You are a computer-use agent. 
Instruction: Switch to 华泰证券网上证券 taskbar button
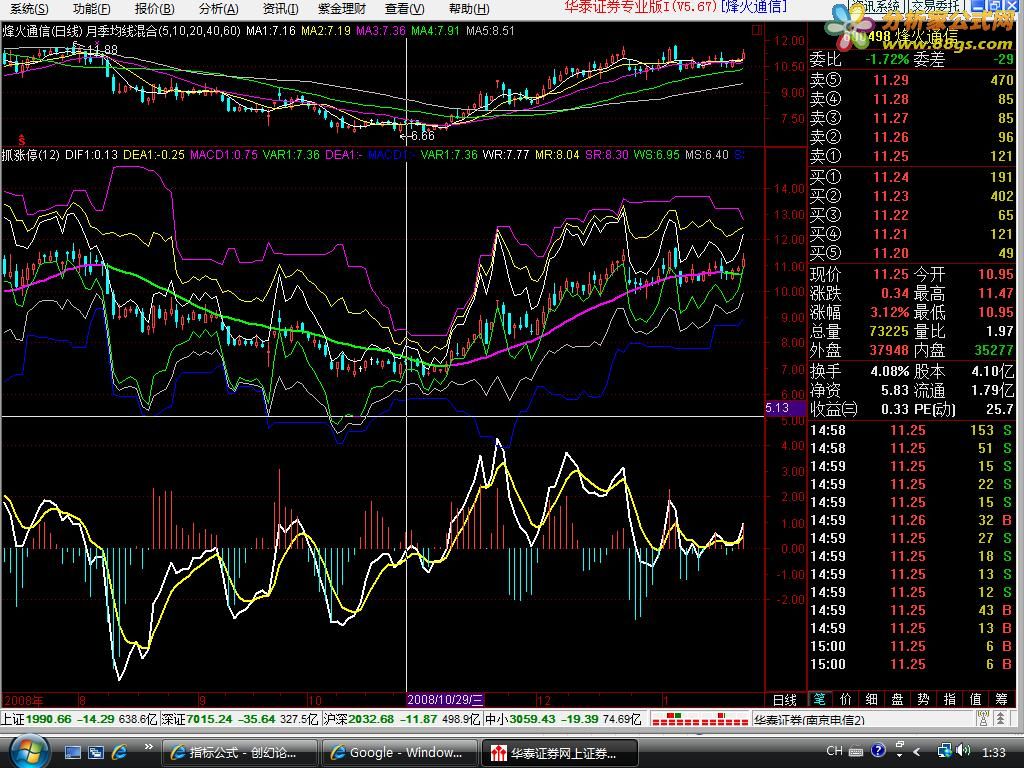pos(559,752)
